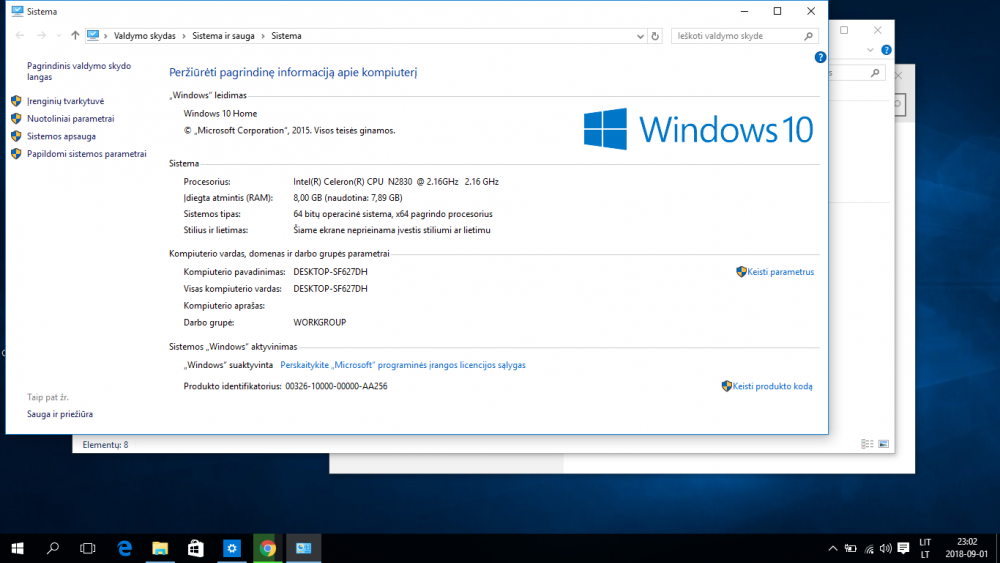Click shield icon beside Nuotoliniai parametrai
The image size is (1000, 563).
(16, 119)
